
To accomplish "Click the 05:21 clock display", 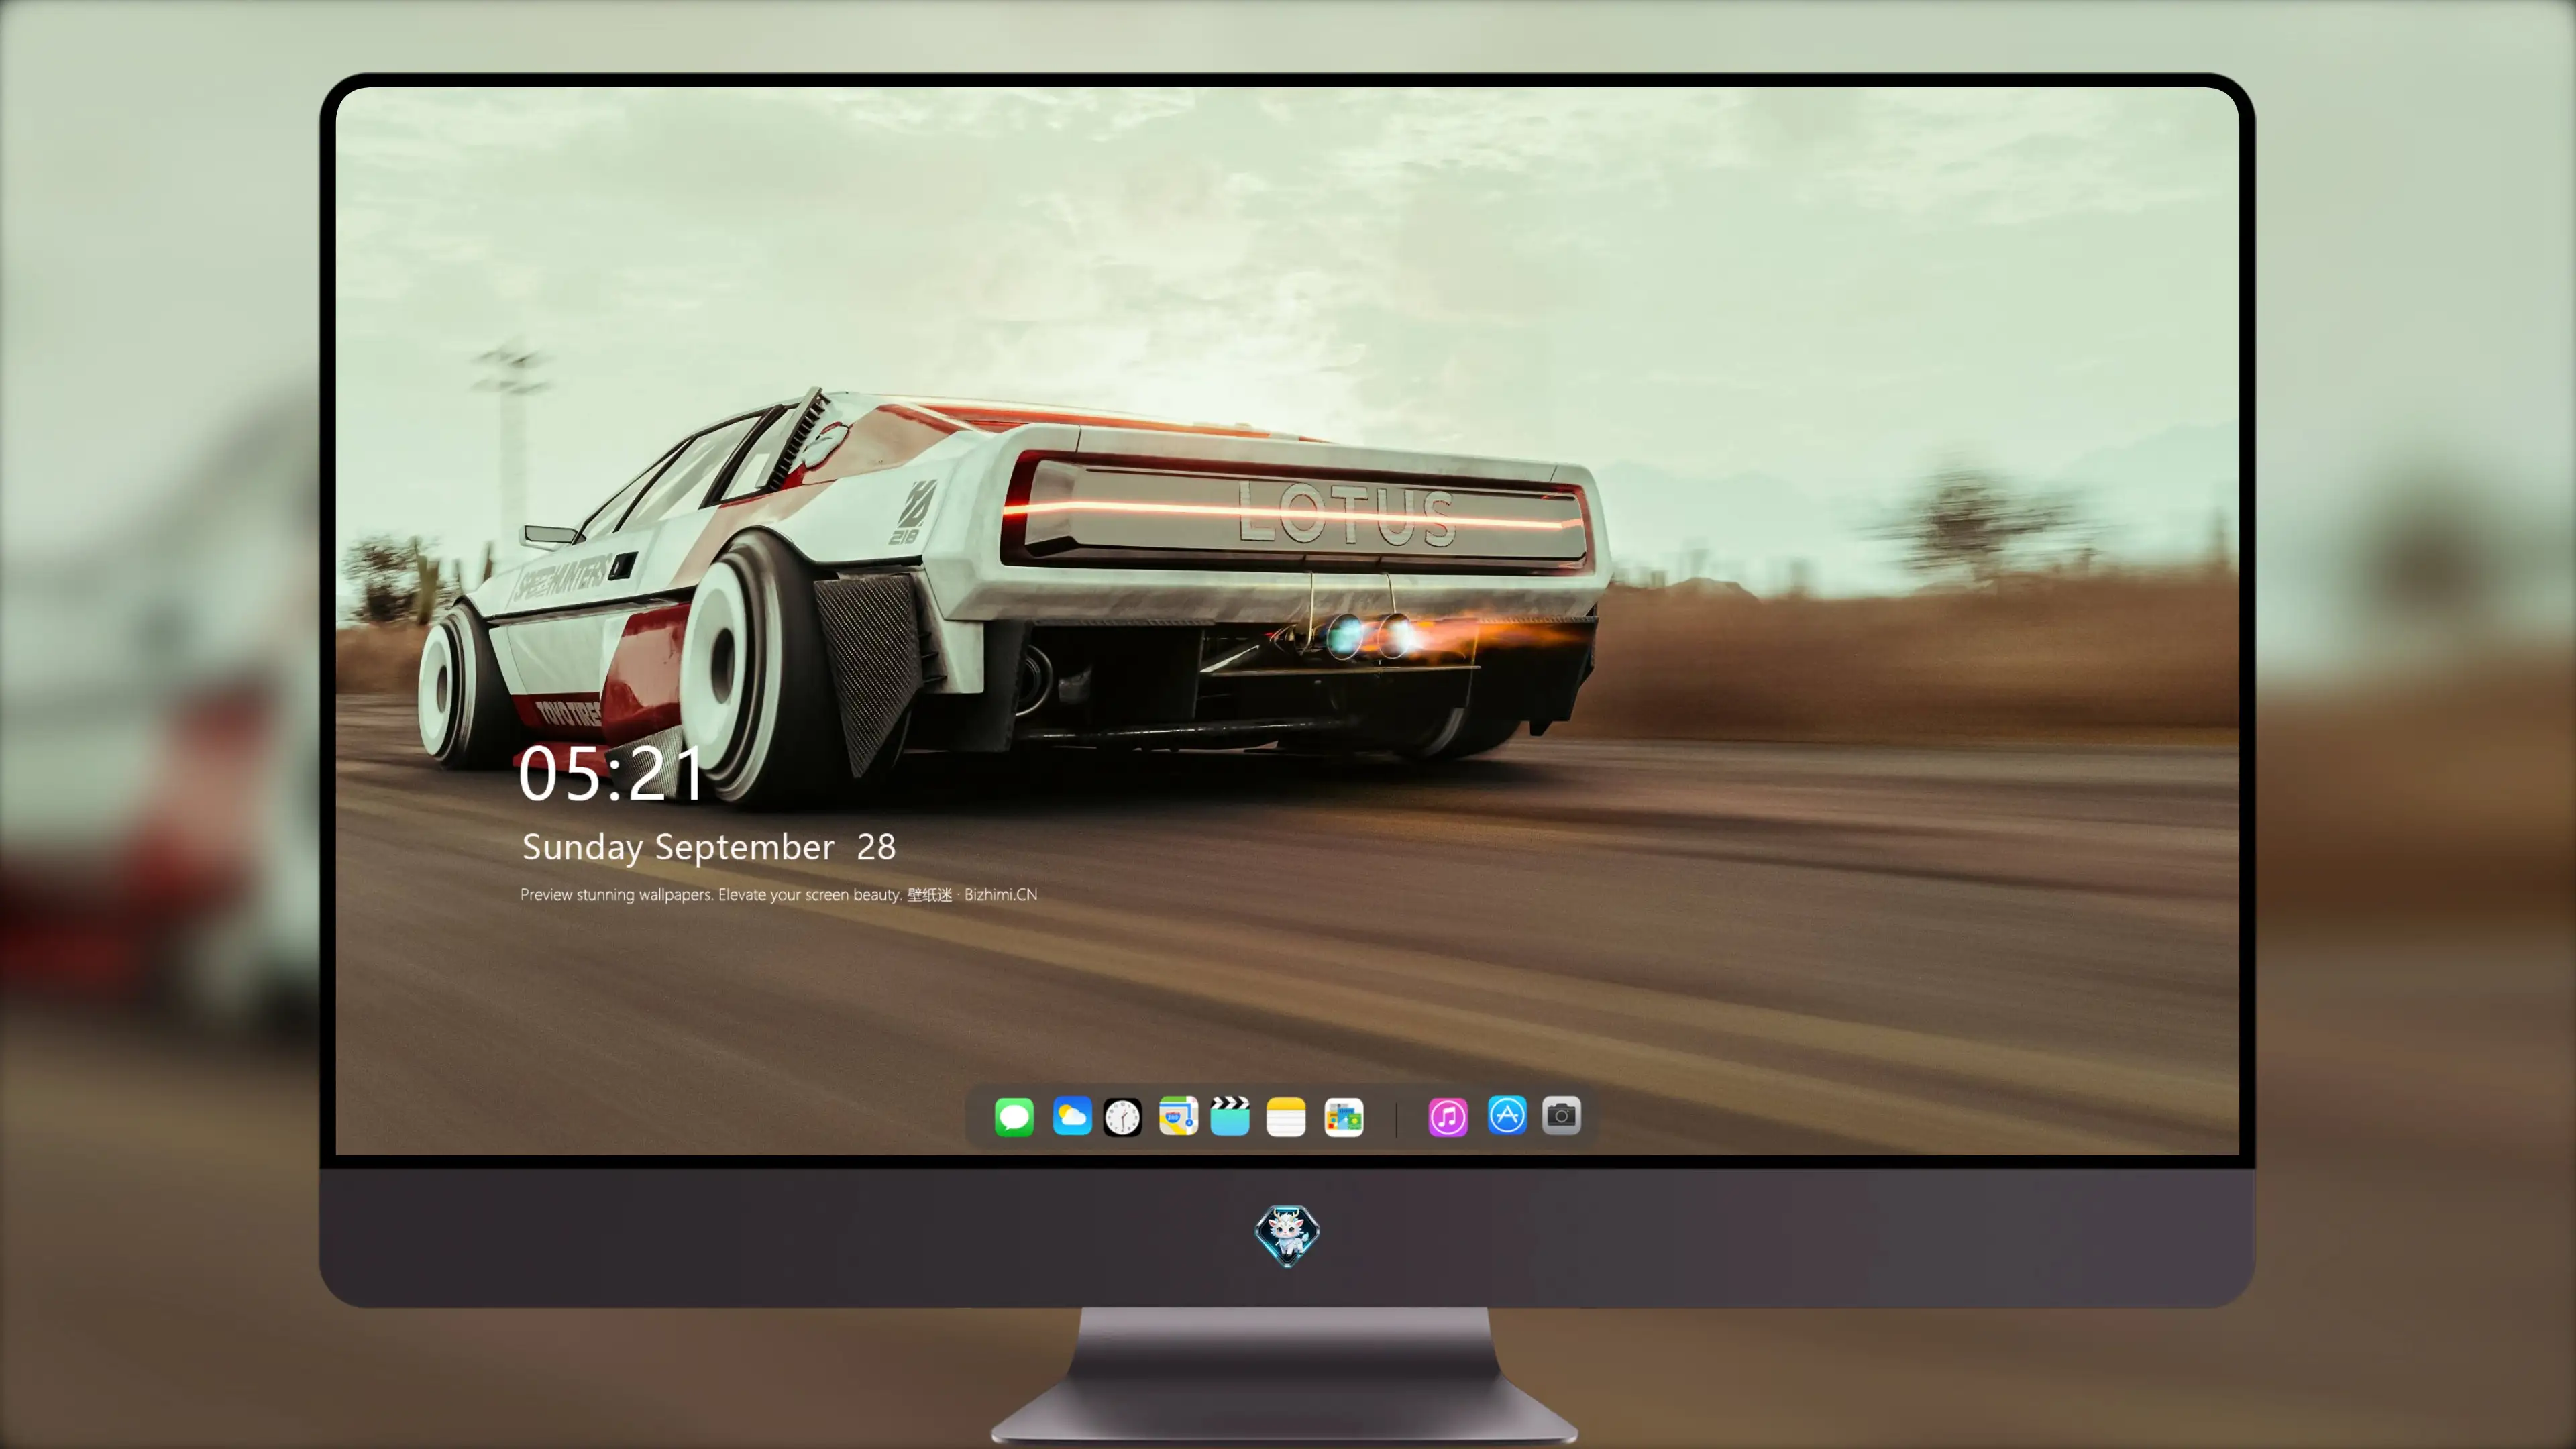I will coord(612,774).
